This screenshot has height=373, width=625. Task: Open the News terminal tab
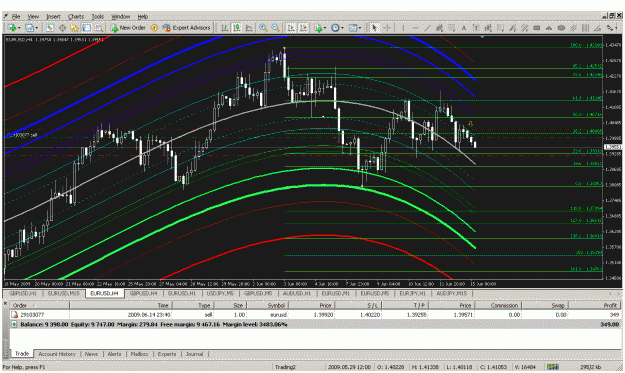tap(91, 354)
